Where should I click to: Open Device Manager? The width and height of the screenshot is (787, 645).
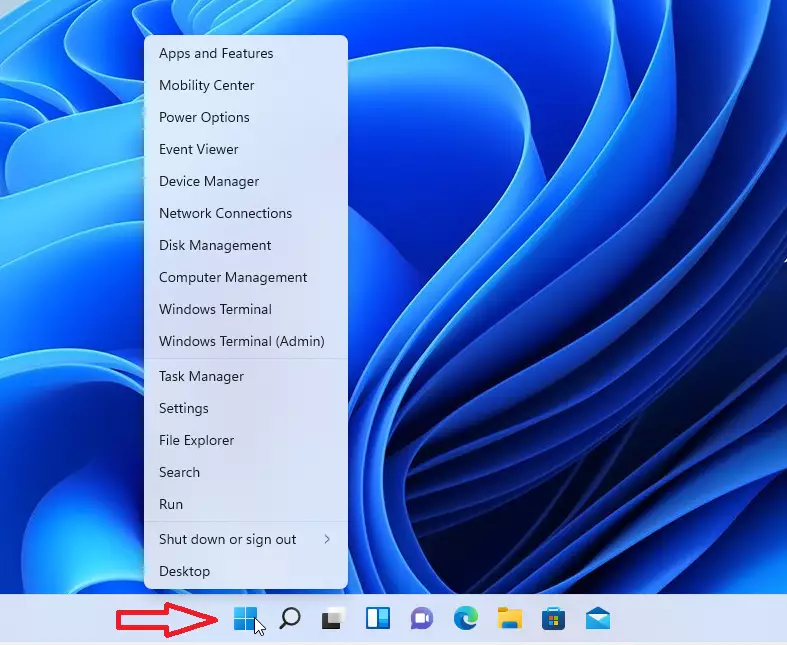(246, 181)
